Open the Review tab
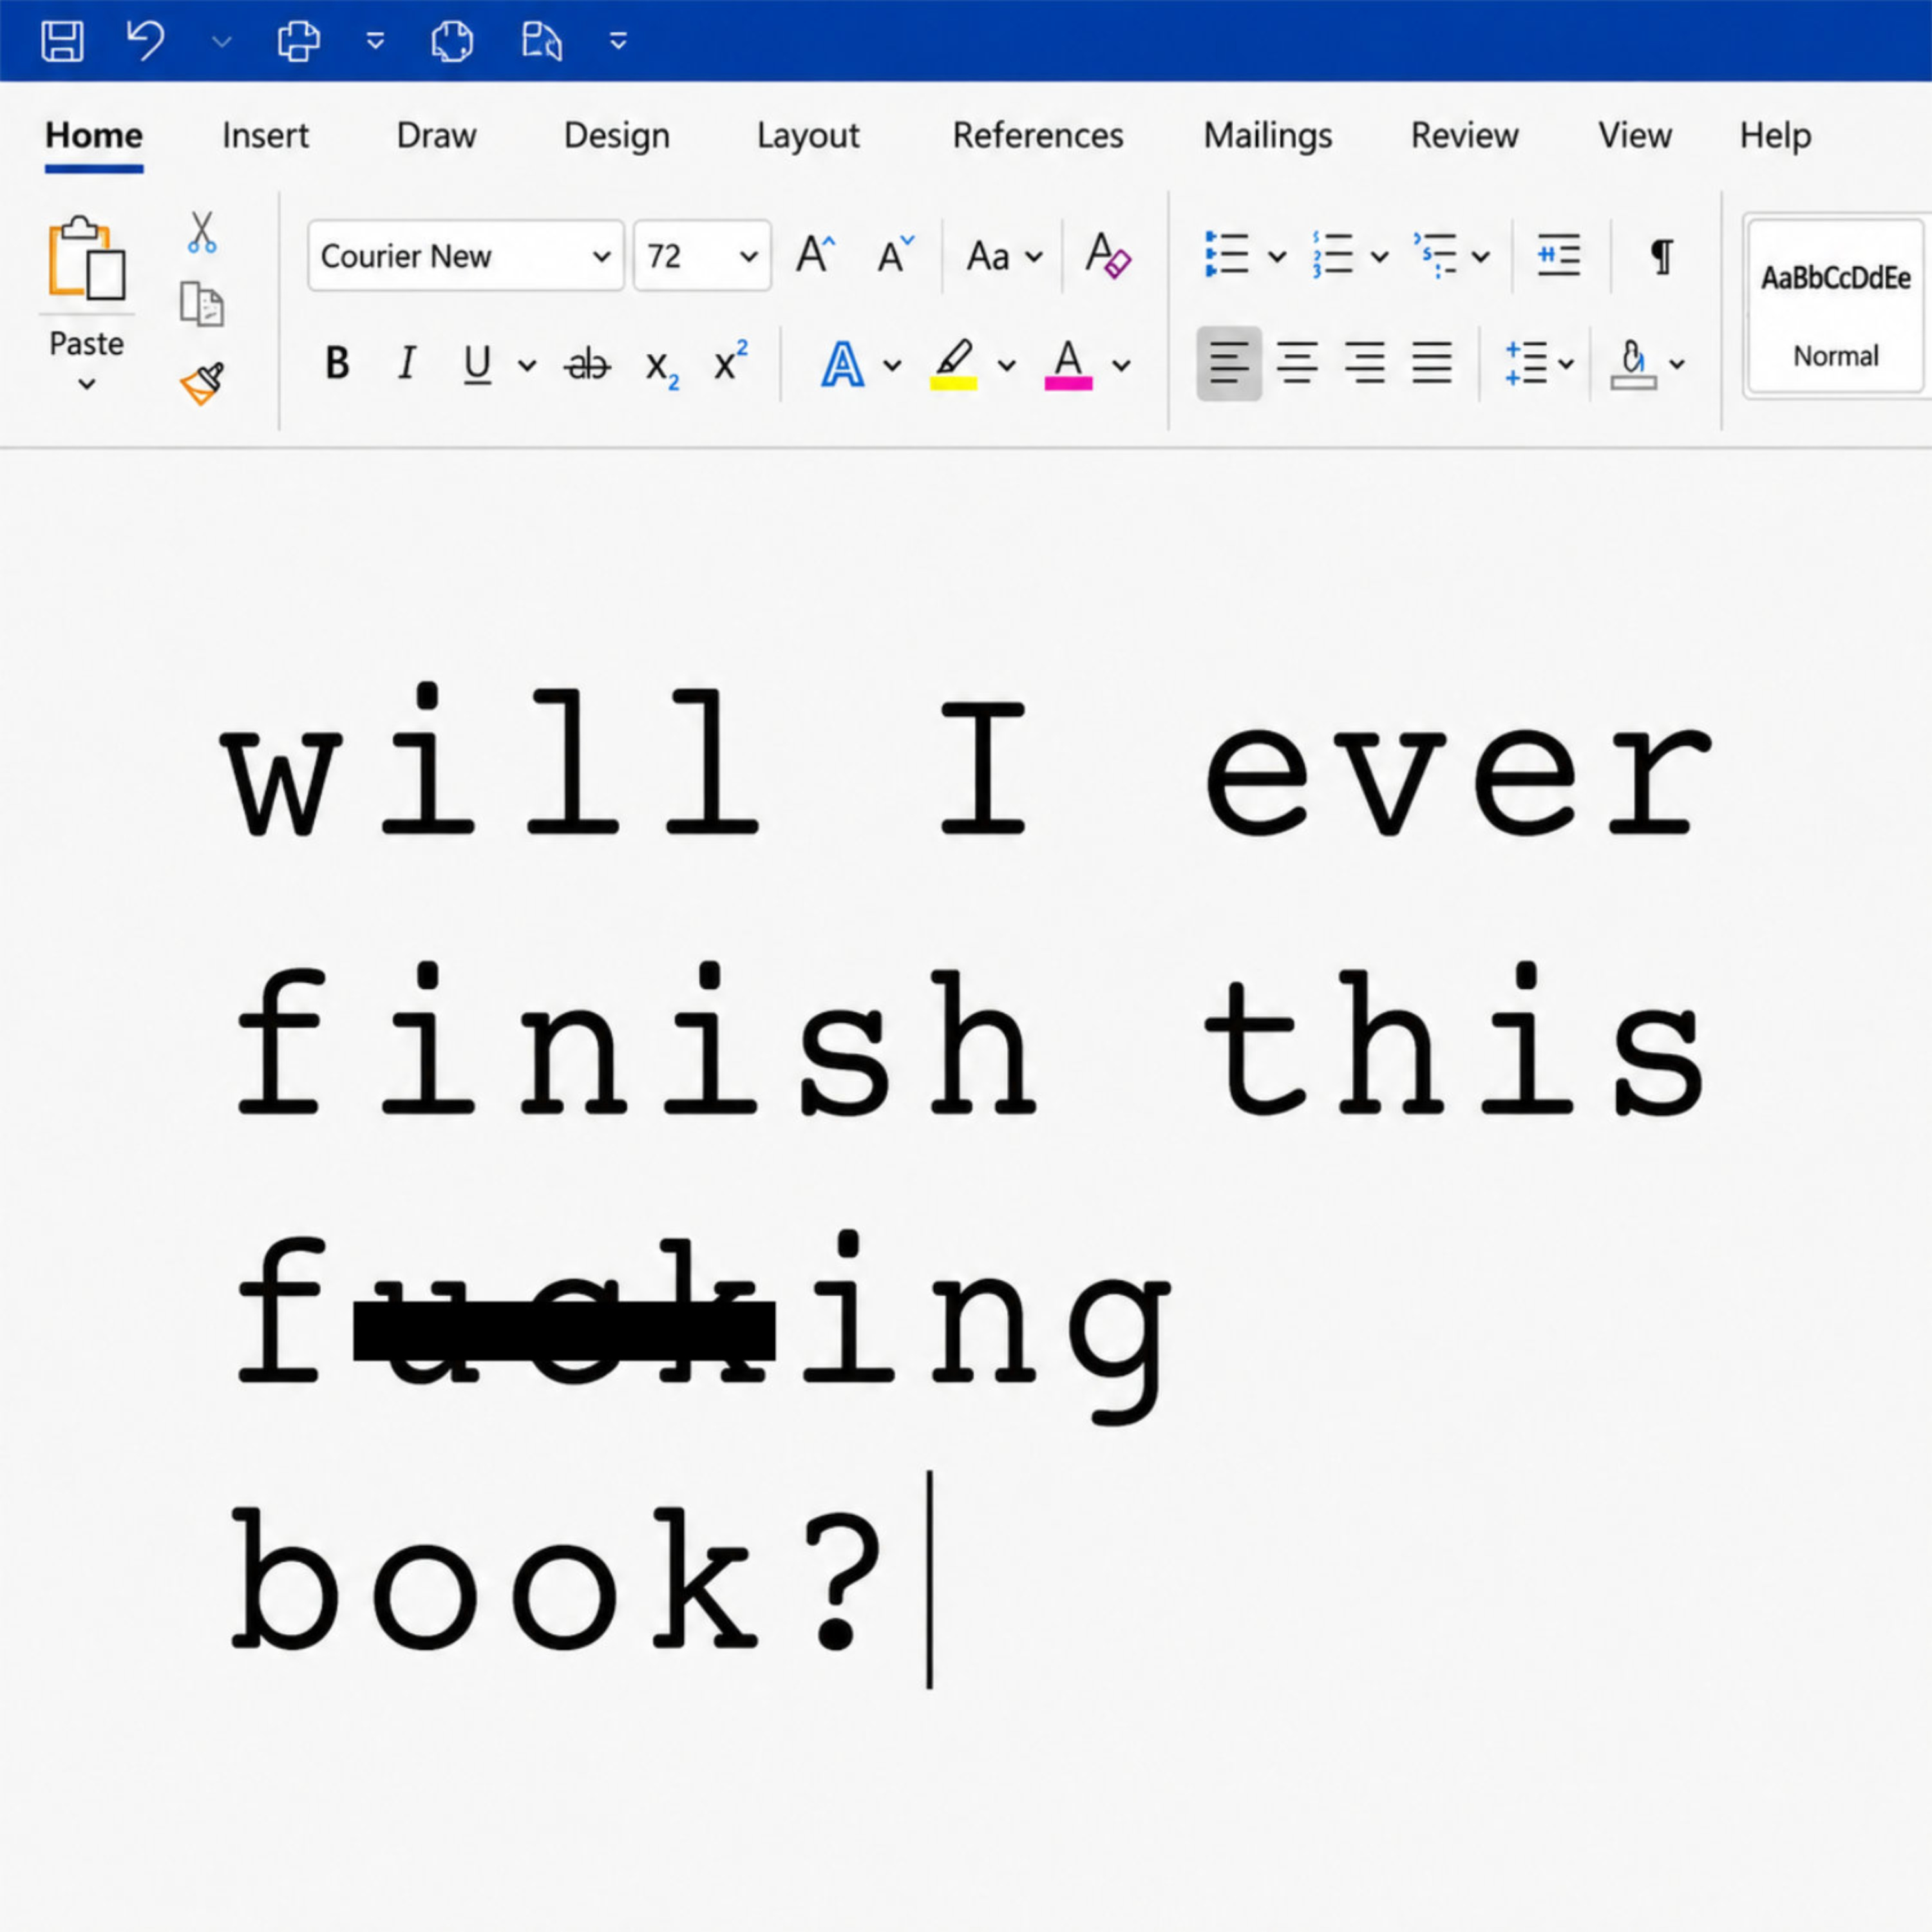The image size is (1932, 1932). tap(1464, 135)
